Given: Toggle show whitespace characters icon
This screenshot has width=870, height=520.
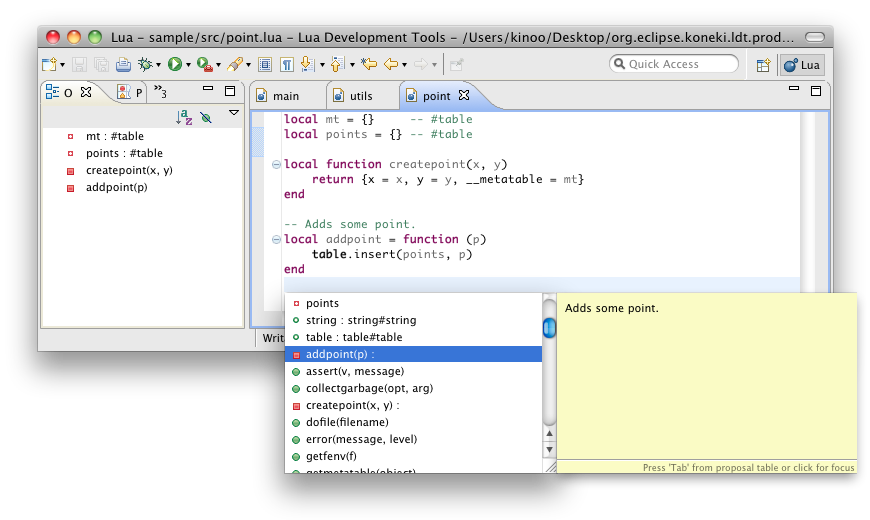Looking at the screenshot, I should pyautogui.click(x=286, y=65).
